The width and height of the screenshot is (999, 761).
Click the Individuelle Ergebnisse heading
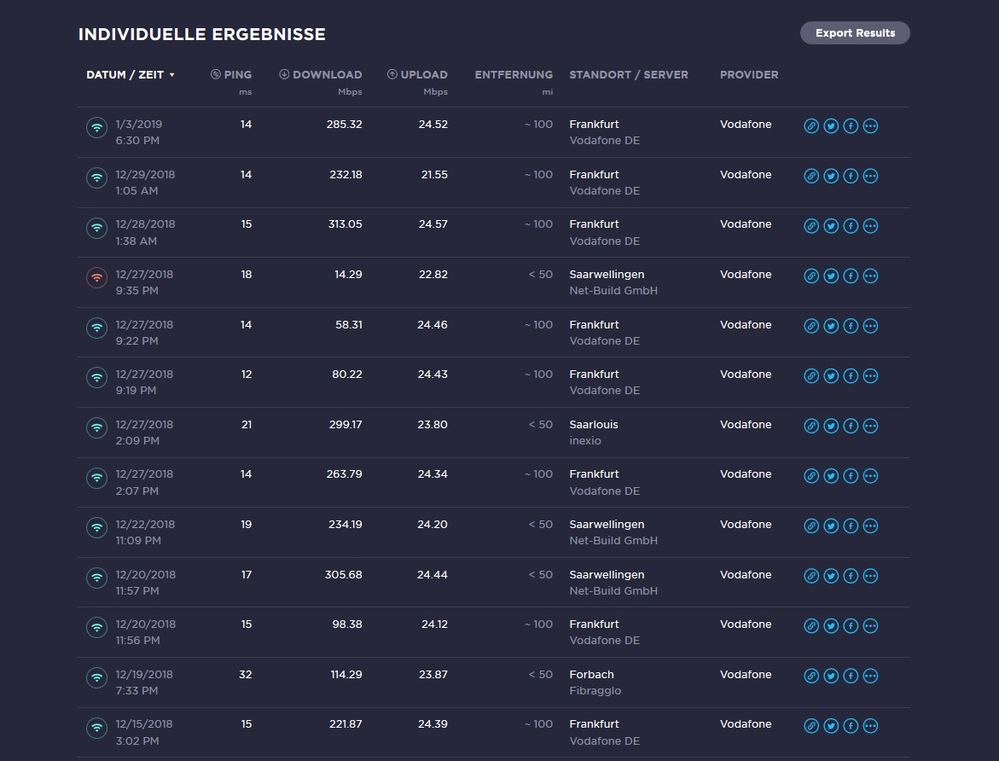[201, 34]
